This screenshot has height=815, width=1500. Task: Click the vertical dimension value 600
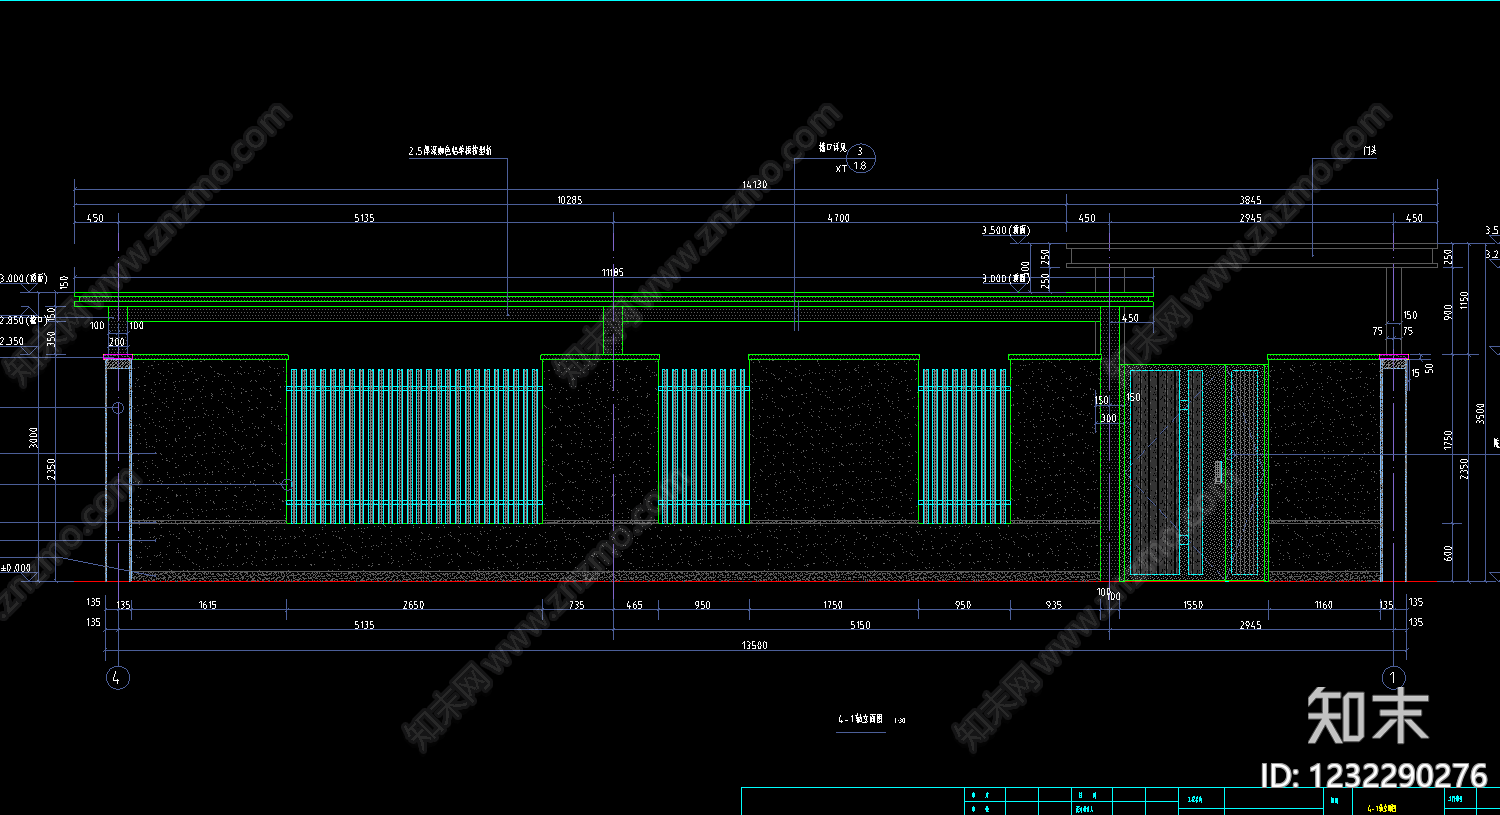[1449, 553]
